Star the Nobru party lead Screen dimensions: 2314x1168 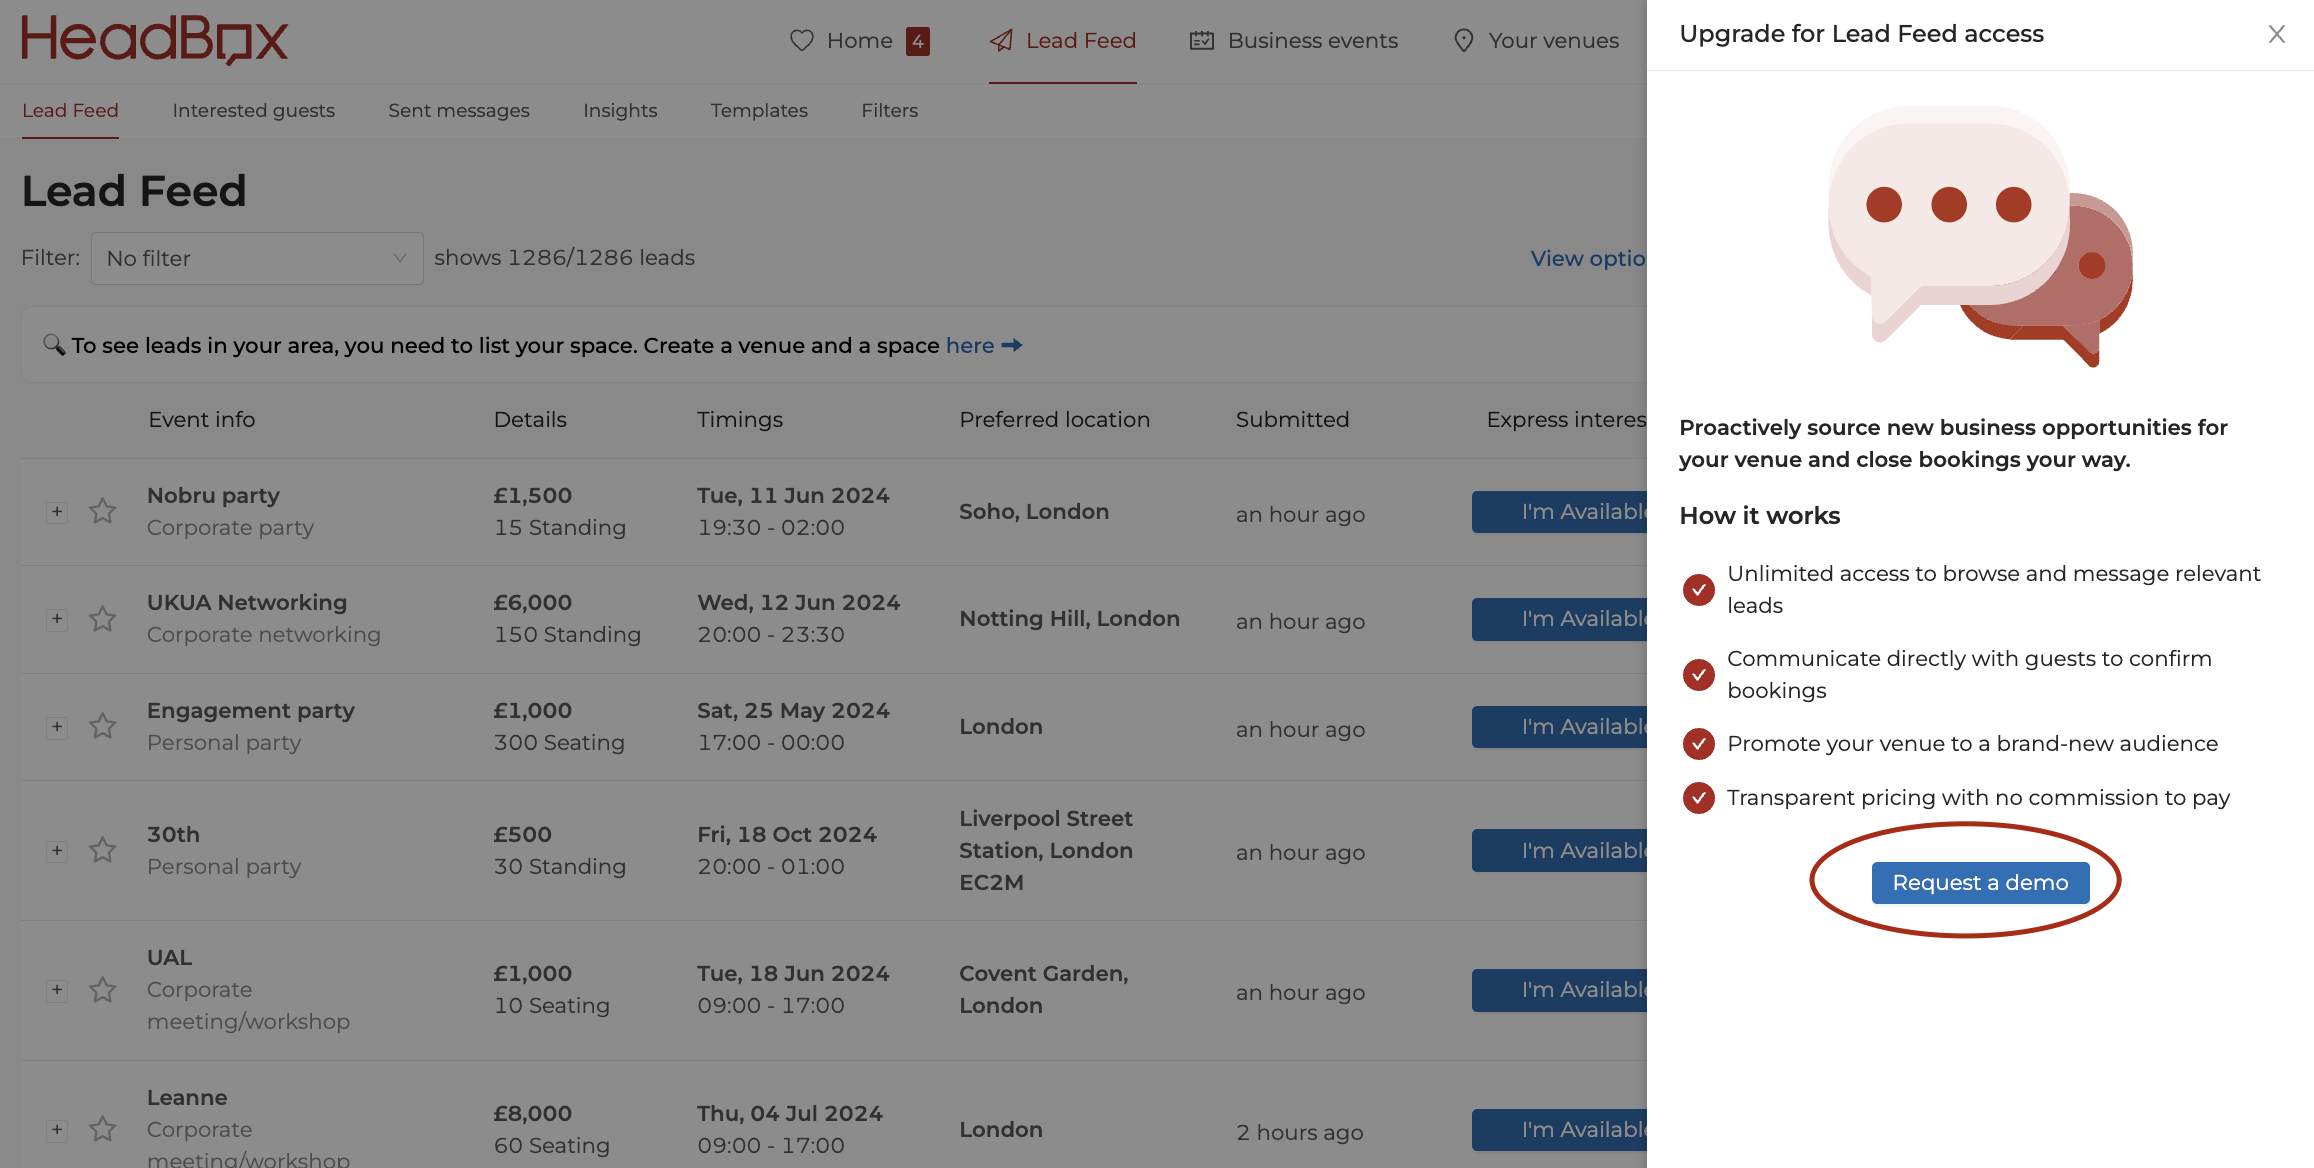click(x=102, y=511)
